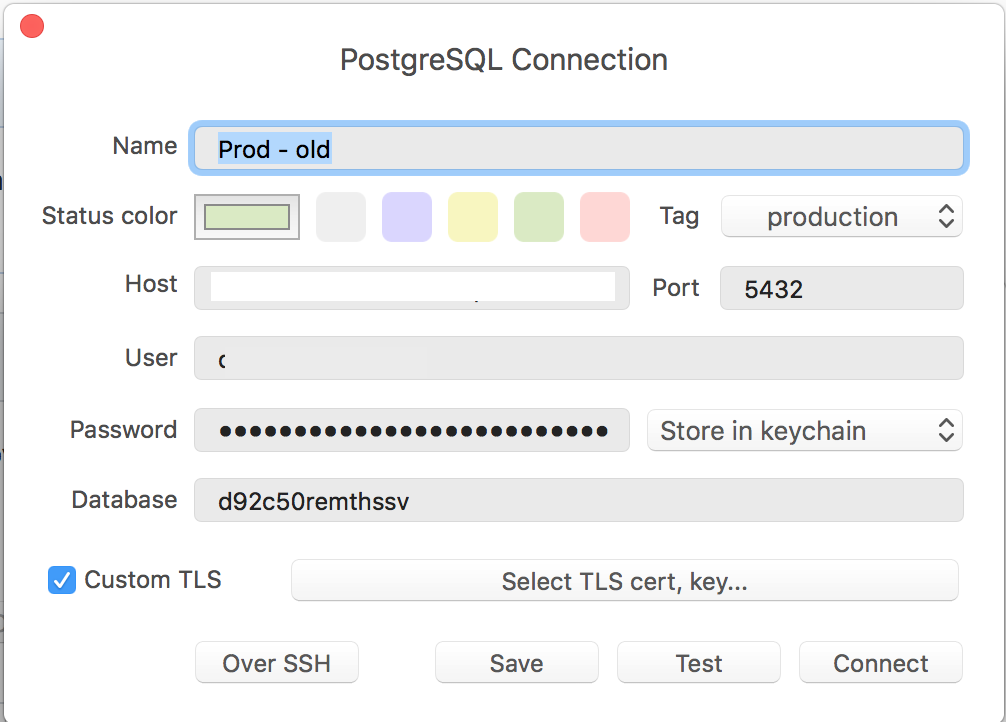Save the connection settings
This screenshot has width=1006, height=722.
tap(516, 662)
